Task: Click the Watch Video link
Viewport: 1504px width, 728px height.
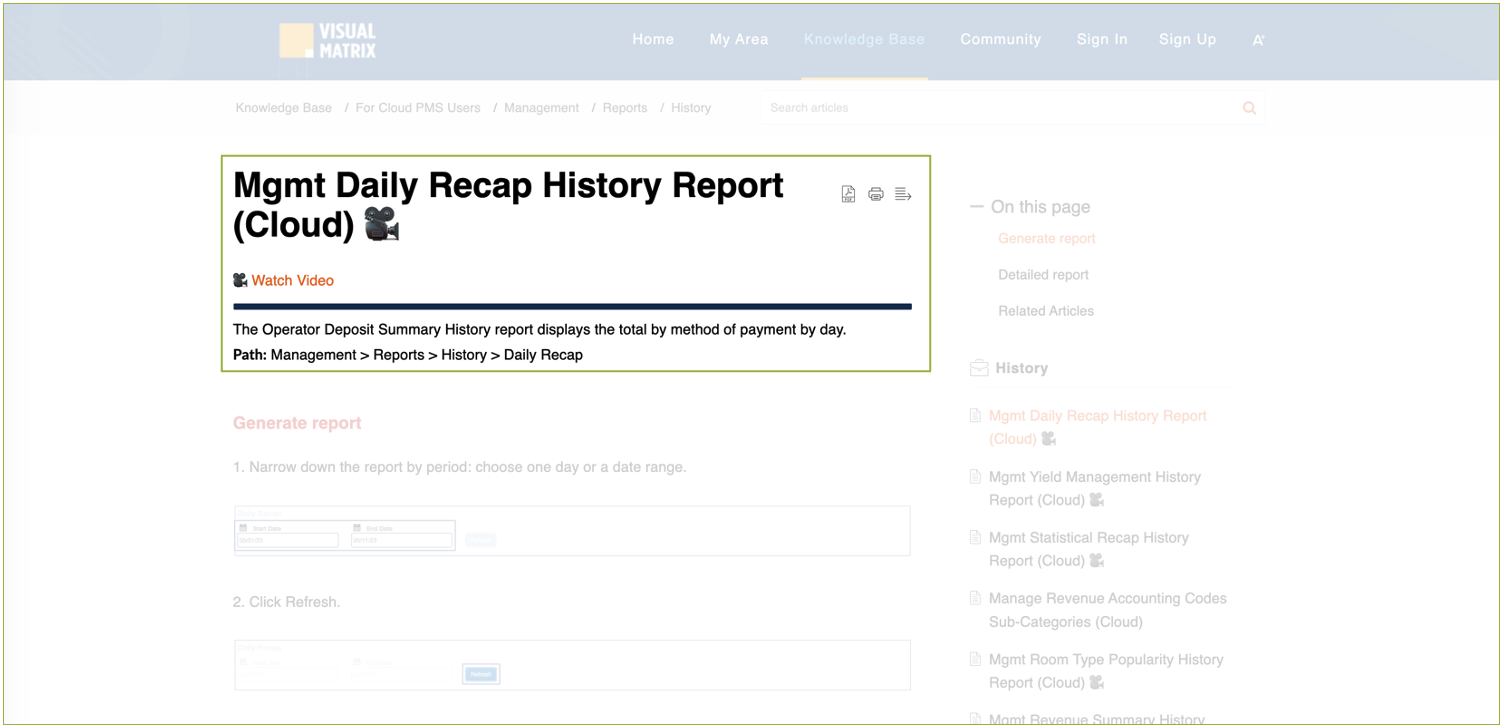Action: [292, 281]
